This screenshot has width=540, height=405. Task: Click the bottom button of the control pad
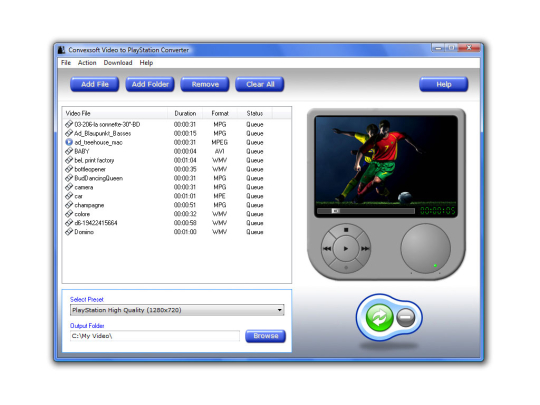coord(346,267)
